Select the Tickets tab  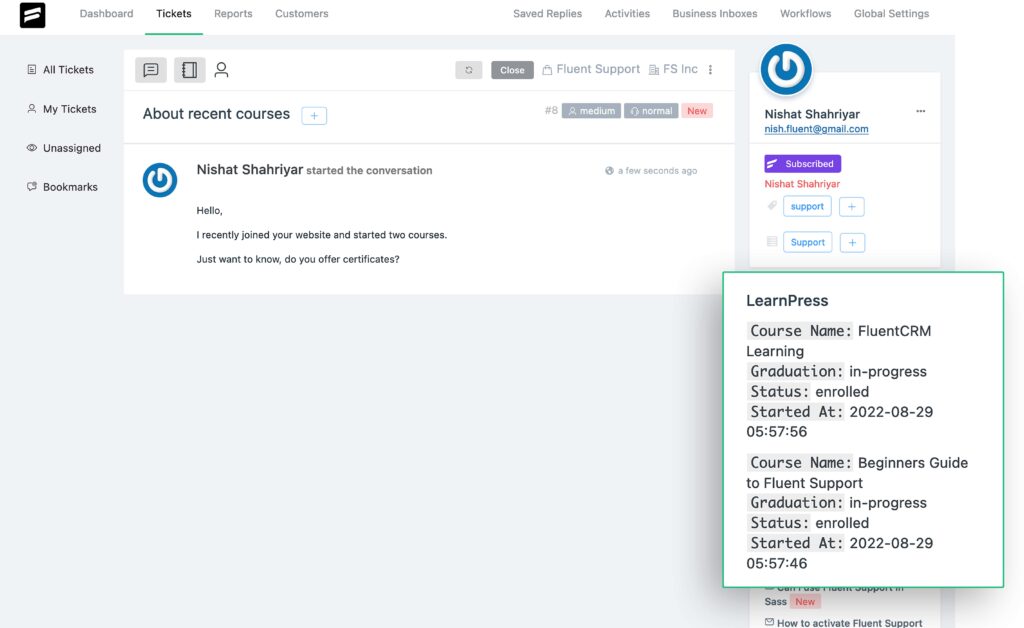point(174,14)
